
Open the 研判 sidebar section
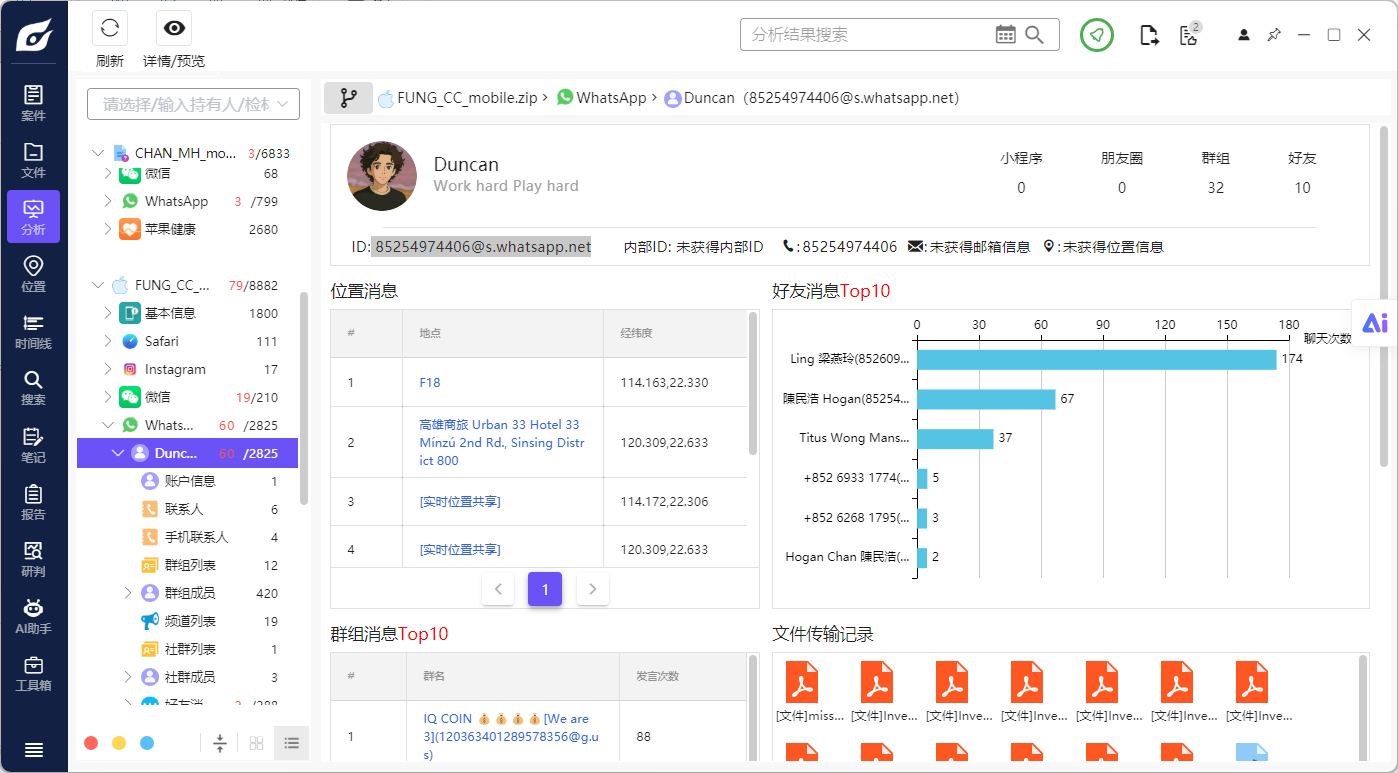coord(33,559)
